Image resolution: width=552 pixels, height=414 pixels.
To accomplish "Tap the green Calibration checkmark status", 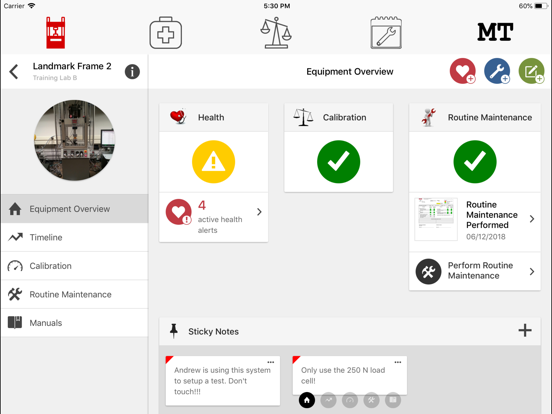I will [338, 162].
